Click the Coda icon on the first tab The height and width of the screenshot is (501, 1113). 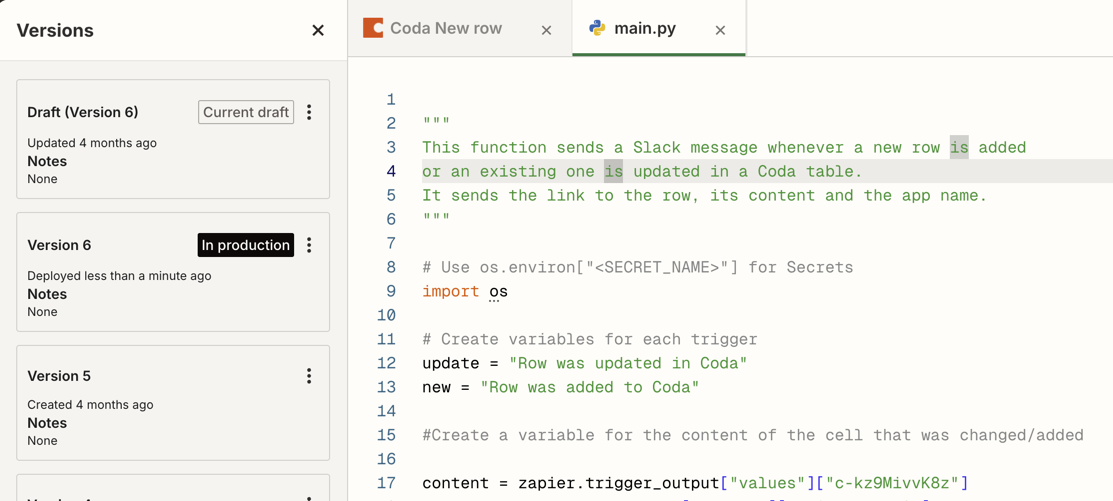point(373,28)
